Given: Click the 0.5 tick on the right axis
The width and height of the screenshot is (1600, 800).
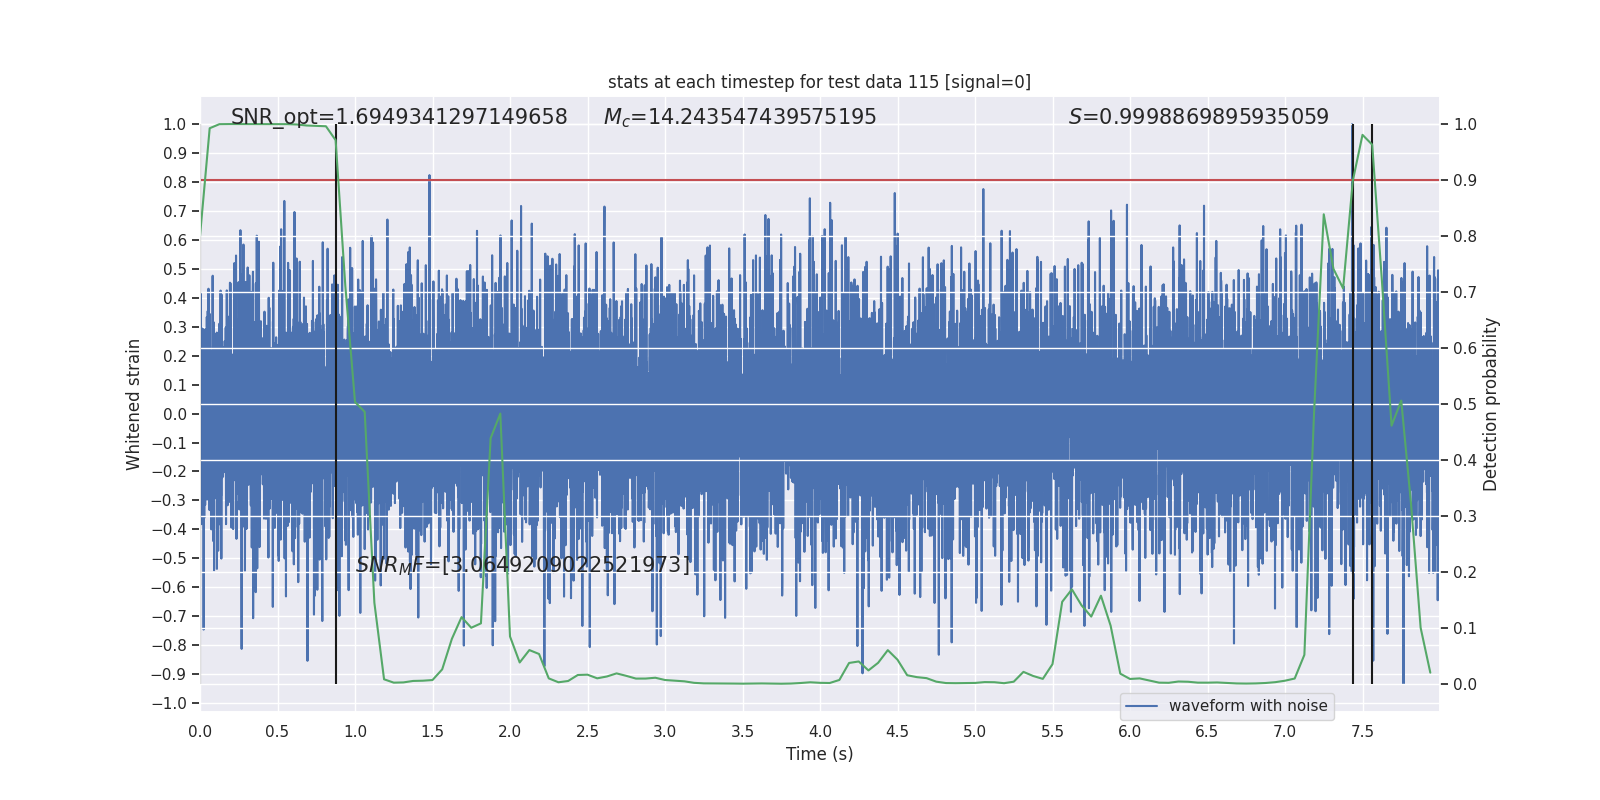Looking at the screenshot, I should pos(1464,404).
